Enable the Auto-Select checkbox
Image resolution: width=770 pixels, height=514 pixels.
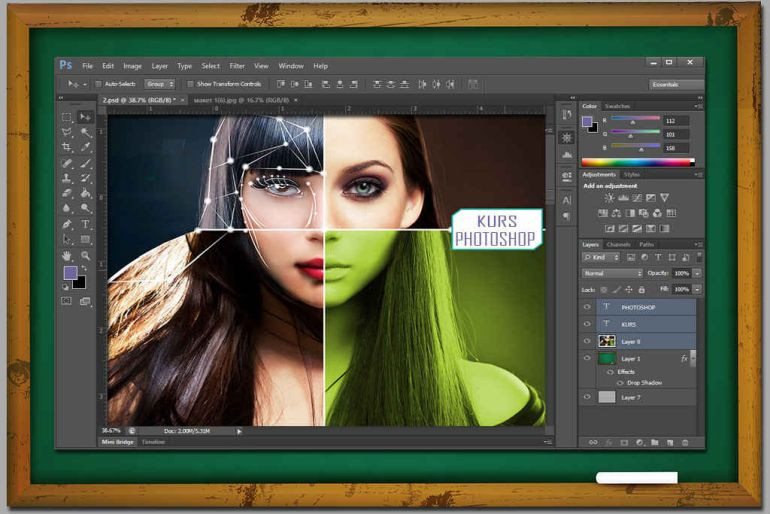tap(99, 84)
